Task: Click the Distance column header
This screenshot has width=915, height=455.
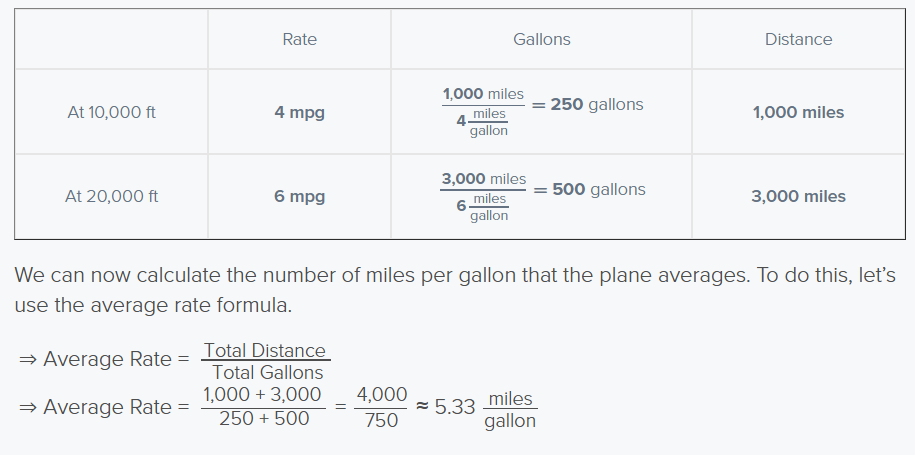Action: coord(798,39)
